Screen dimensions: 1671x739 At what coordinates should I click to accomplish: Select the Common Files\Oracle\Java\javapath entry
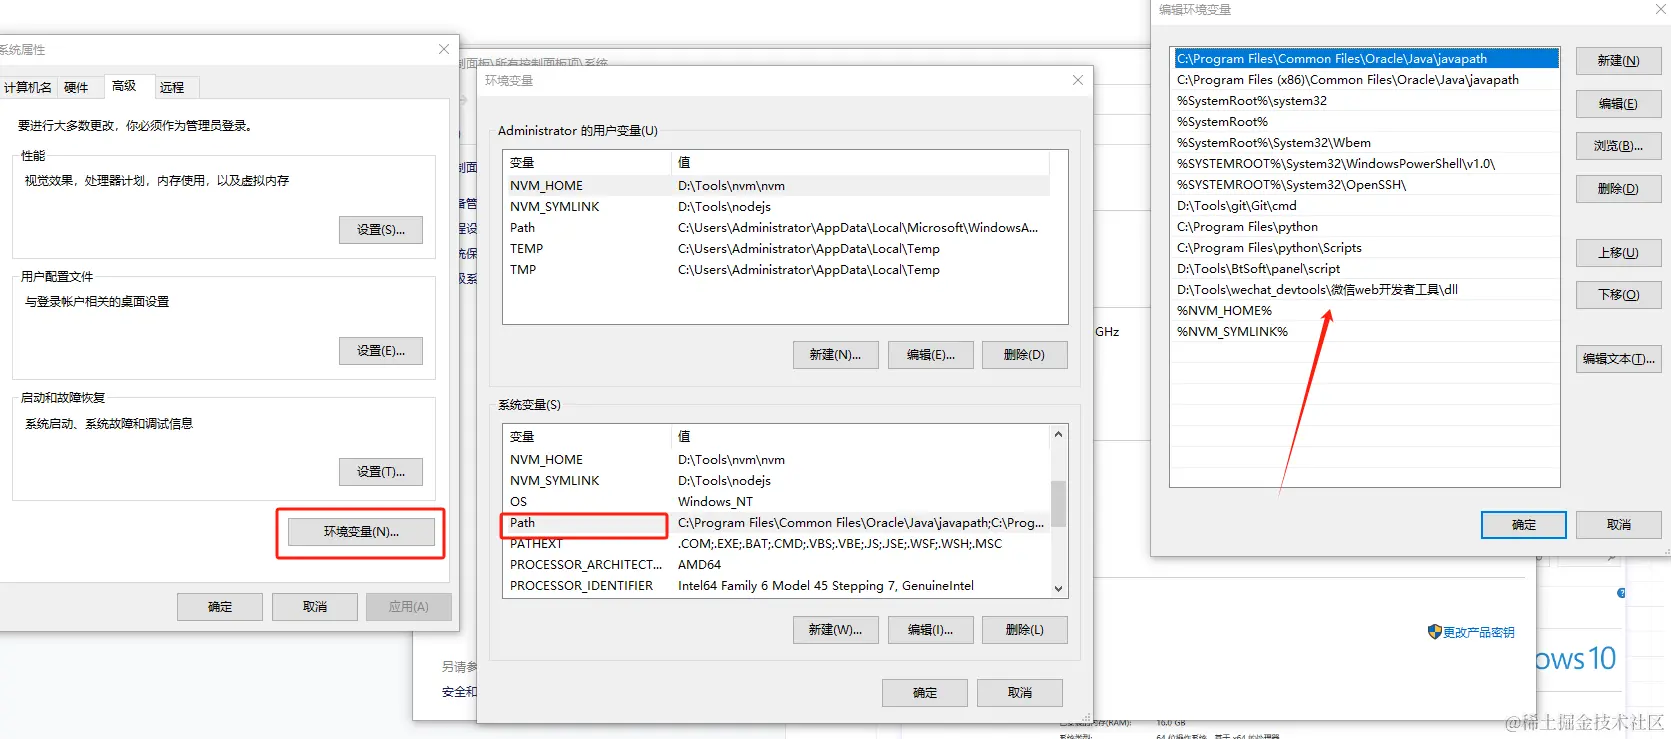(1366, 59)
